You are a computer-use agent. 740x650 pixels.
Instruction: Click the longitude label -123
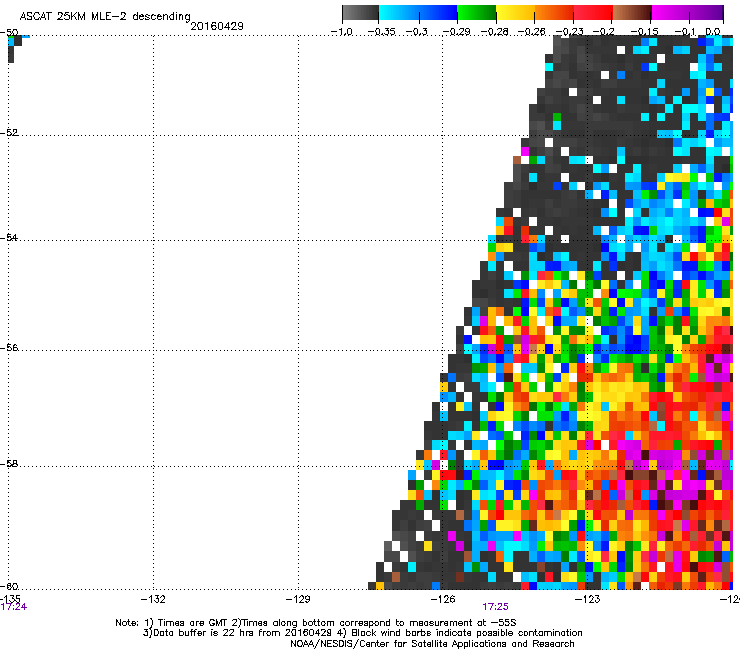click(588, 599)
